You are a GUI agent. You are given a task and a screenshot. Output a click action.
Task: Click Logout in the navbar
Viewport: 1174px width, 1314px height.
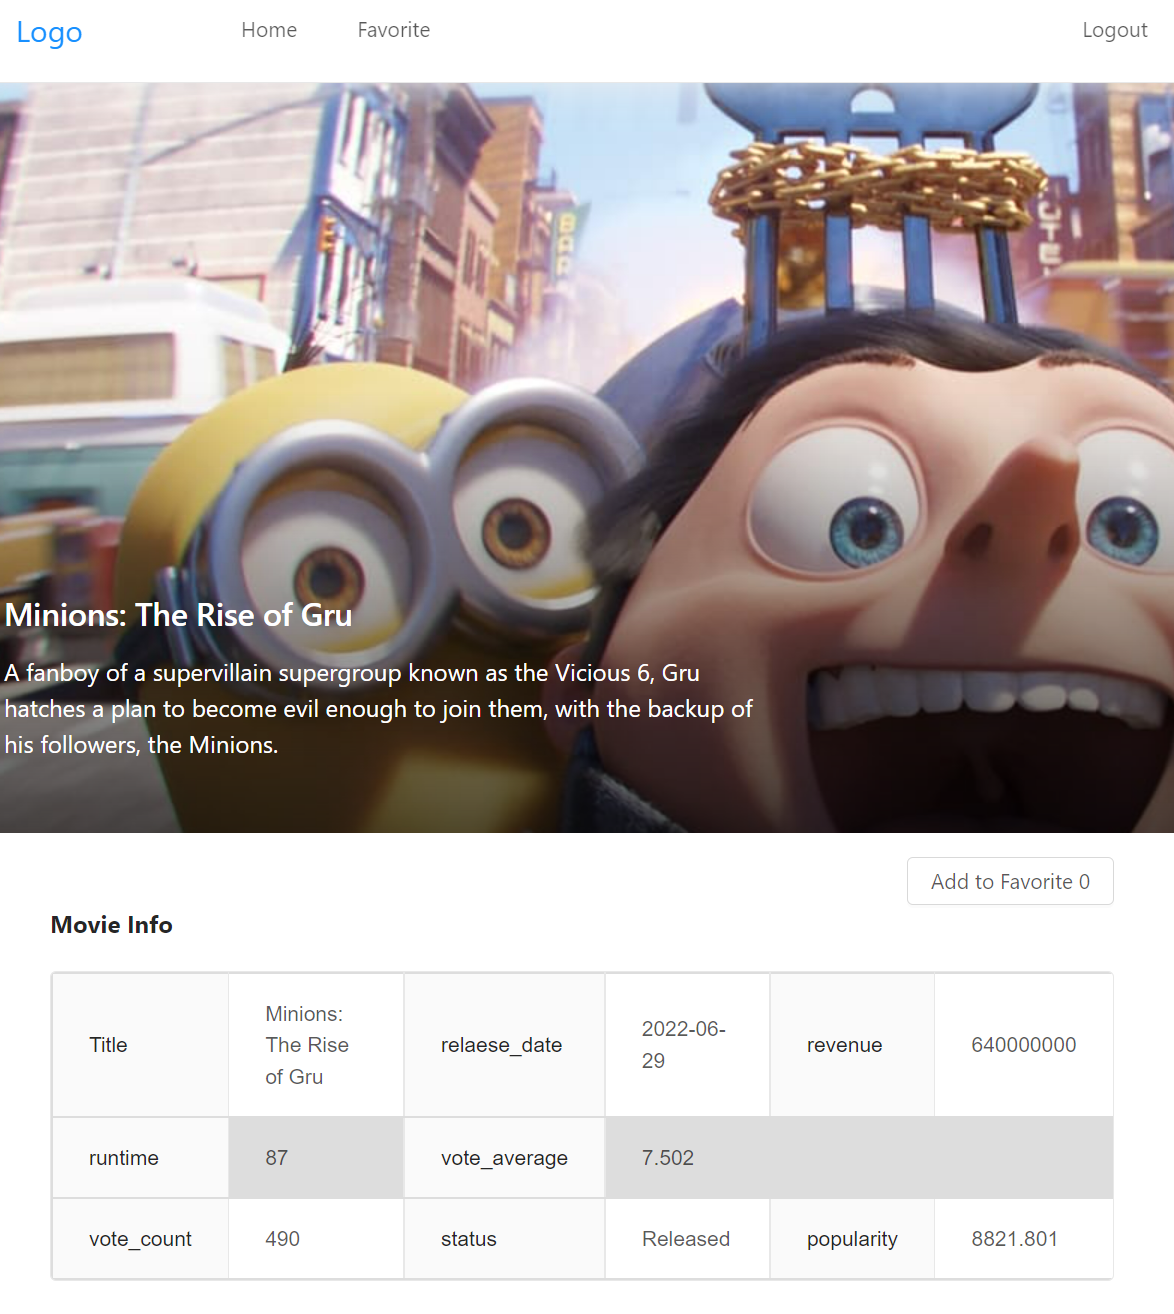pos(1115,30)
